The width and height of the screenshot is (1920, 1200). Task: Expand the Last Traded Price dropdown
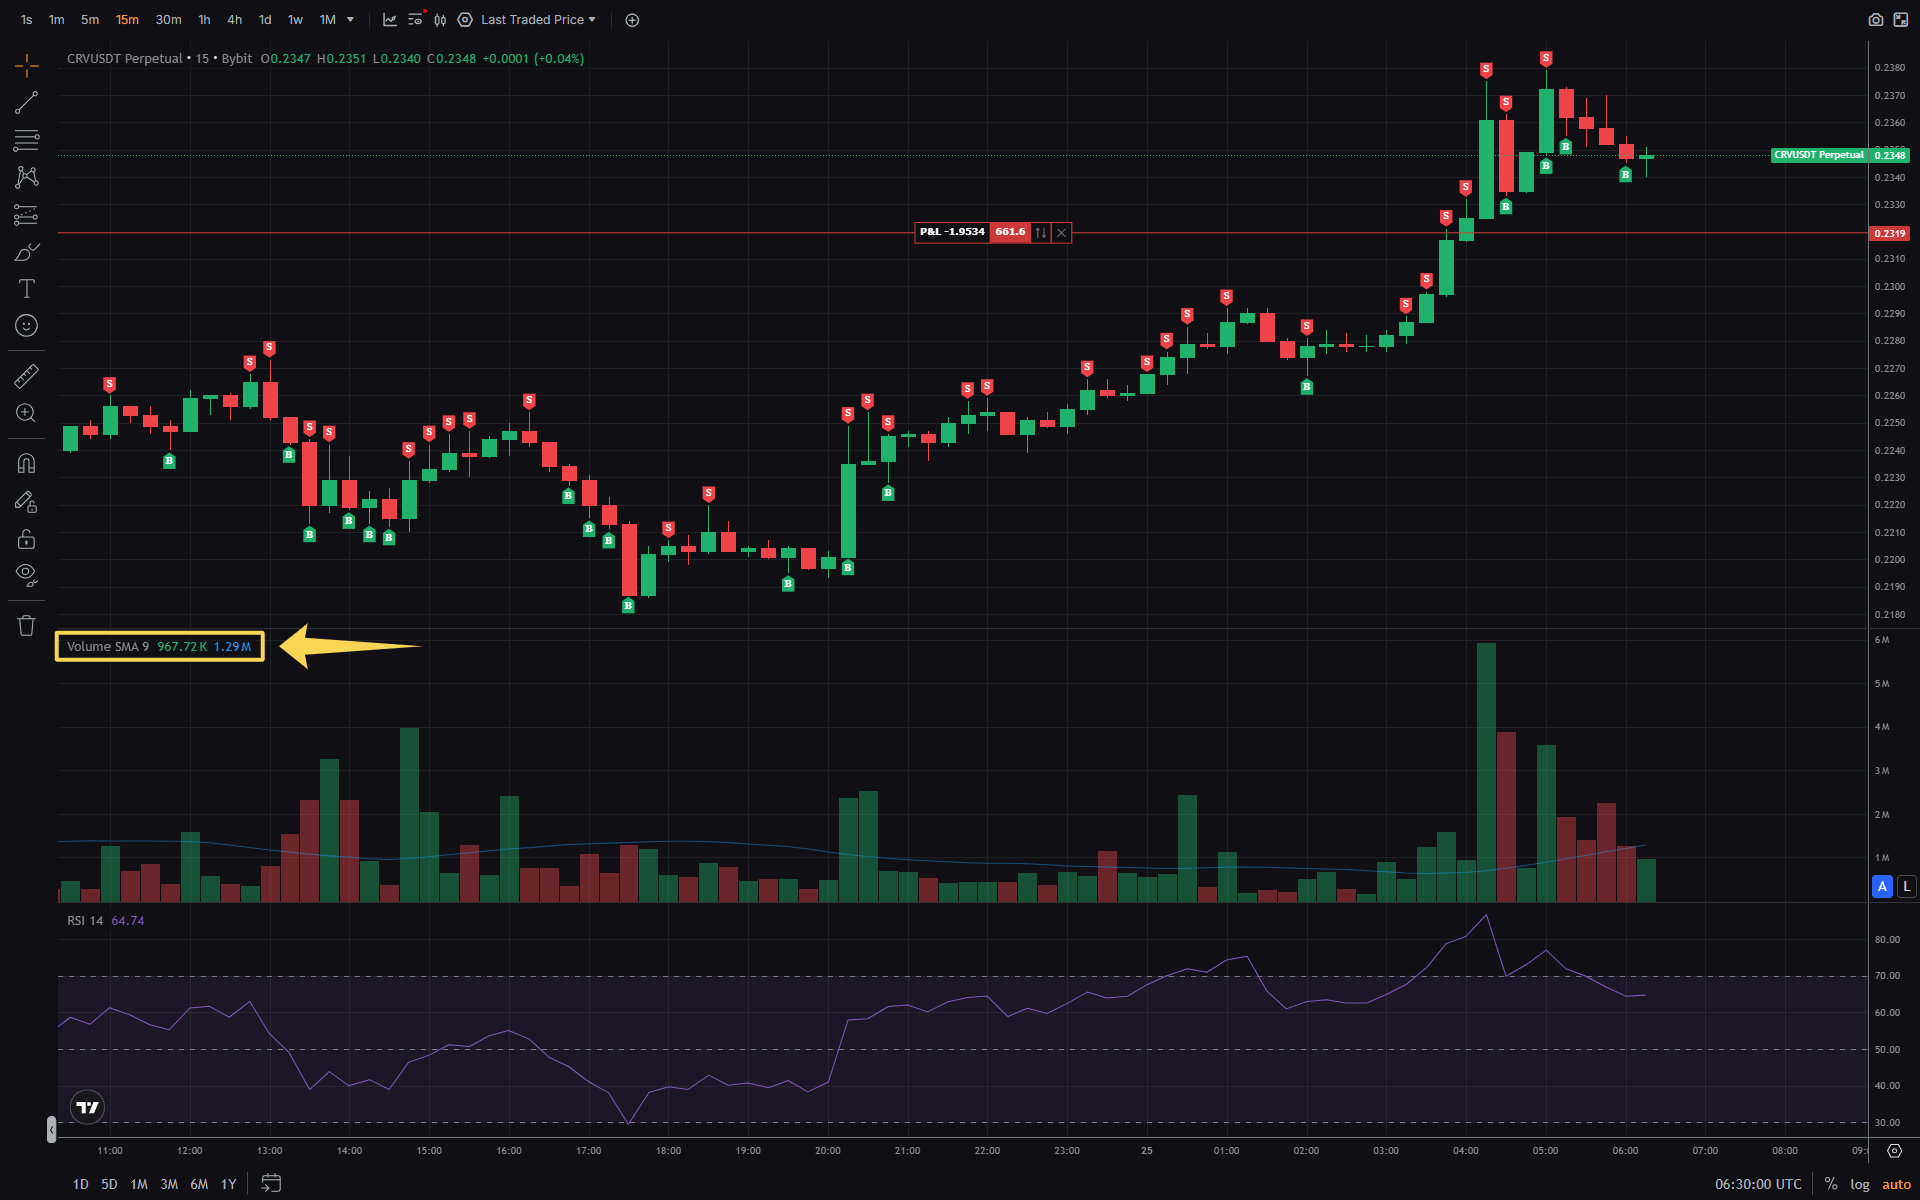[x=538, y=20]
